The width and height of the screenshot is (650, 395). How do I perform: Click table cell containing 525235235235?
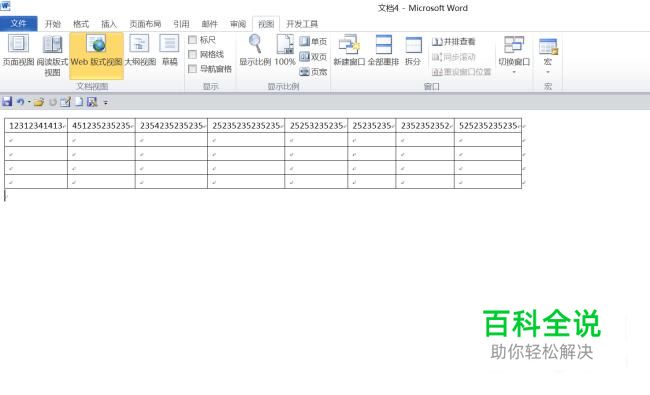pos(488,126)
